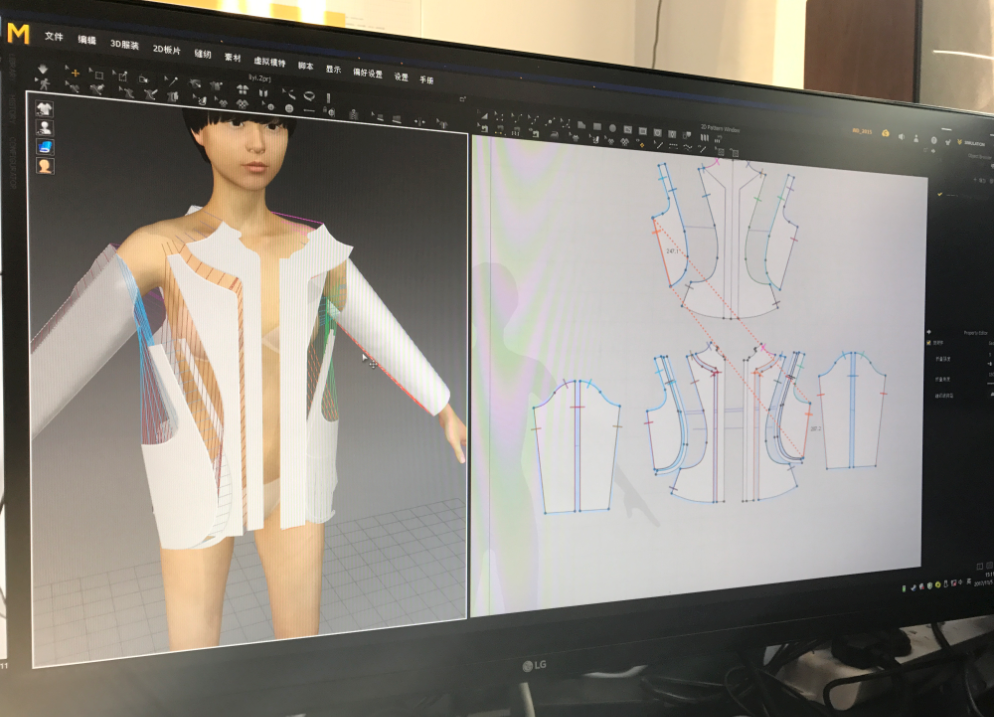The image size is (994, 717).
Task: Open the 编辑 menu
Action: click(x=87, y=40)
